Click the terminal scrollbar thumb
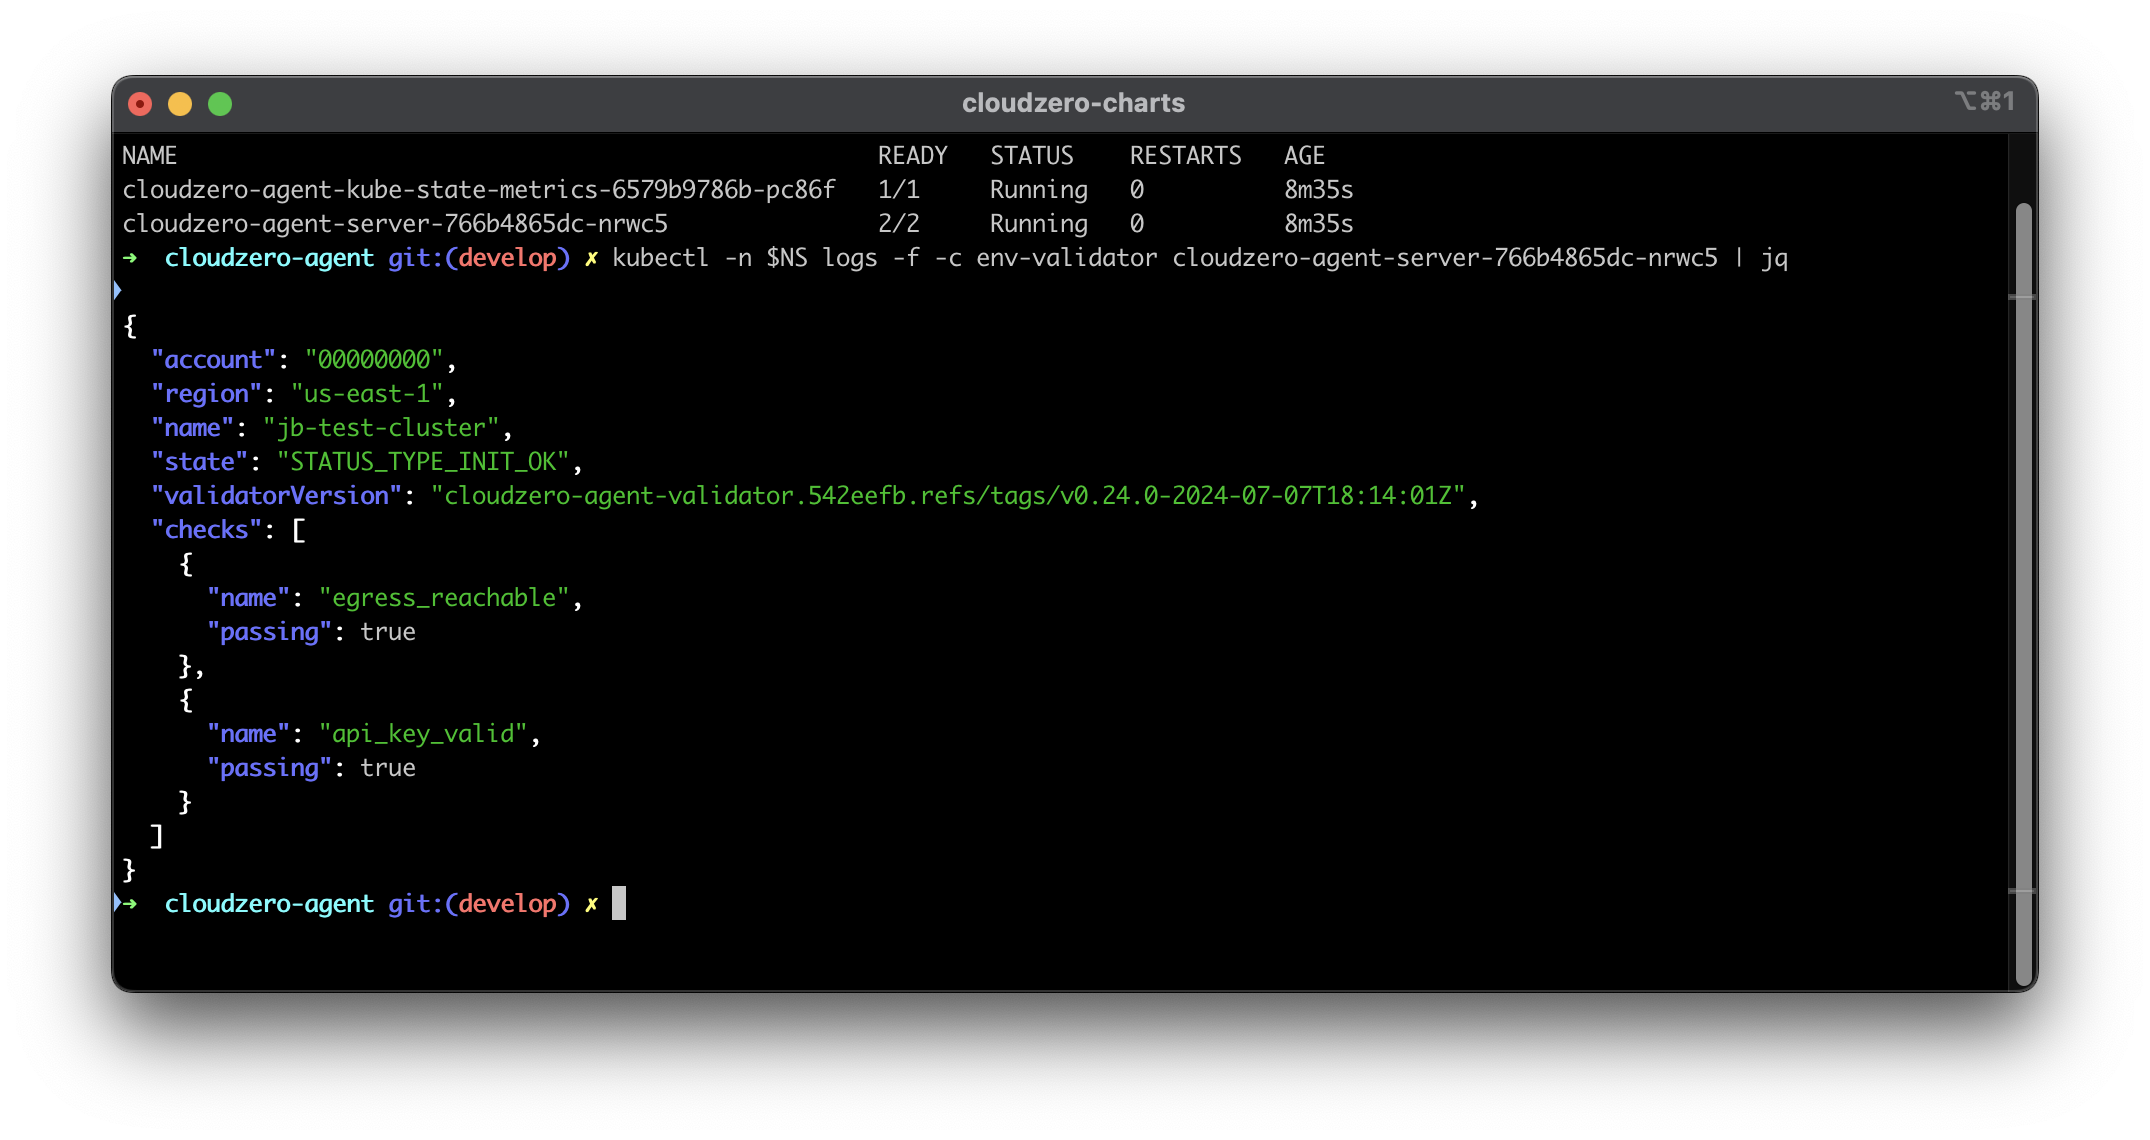 [x=2024, y=594]
